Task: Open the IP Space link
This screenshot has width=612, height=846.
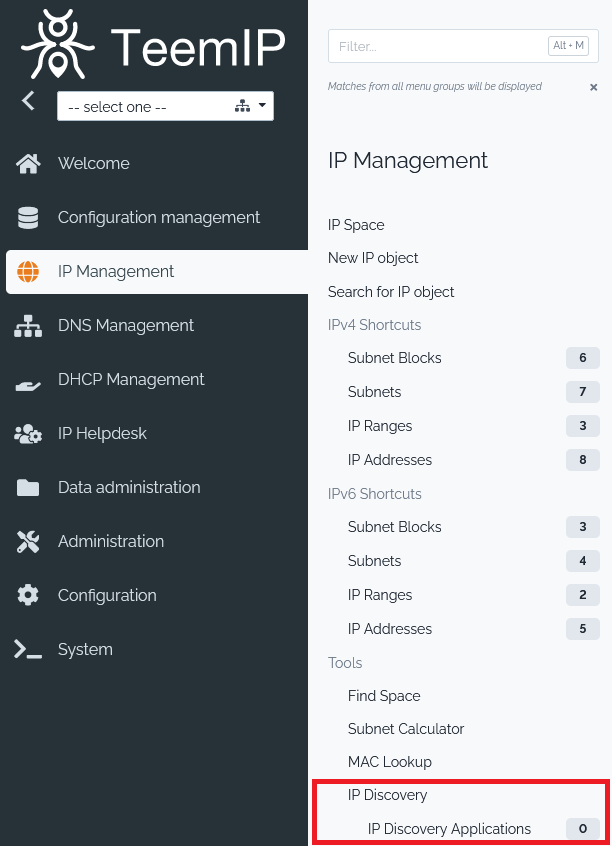Action: [356, 225]
